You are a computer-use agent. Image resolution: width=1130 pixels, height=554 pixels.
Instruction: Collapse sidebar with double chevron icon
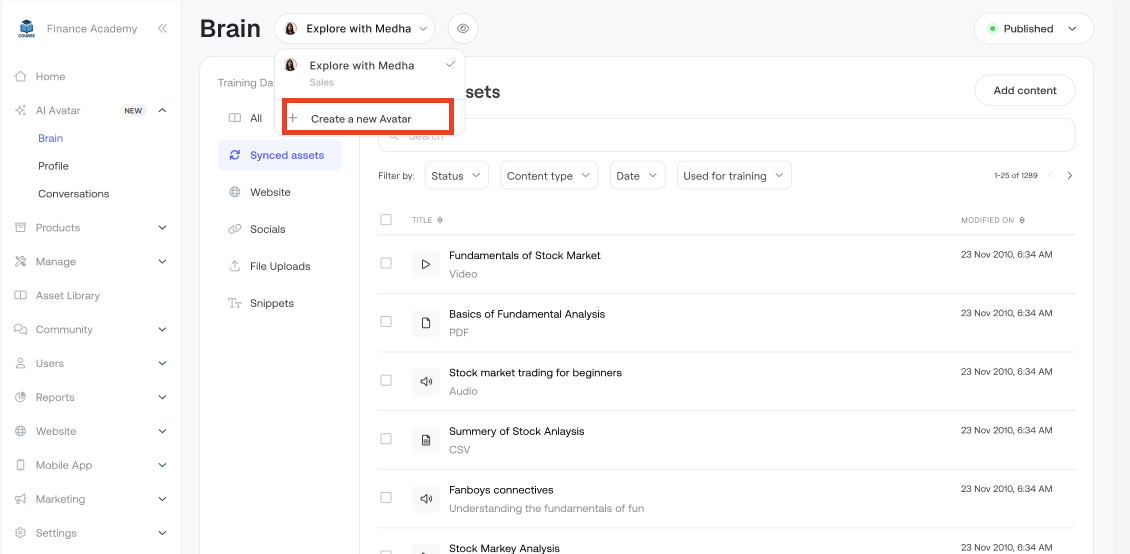click(162, 29)
